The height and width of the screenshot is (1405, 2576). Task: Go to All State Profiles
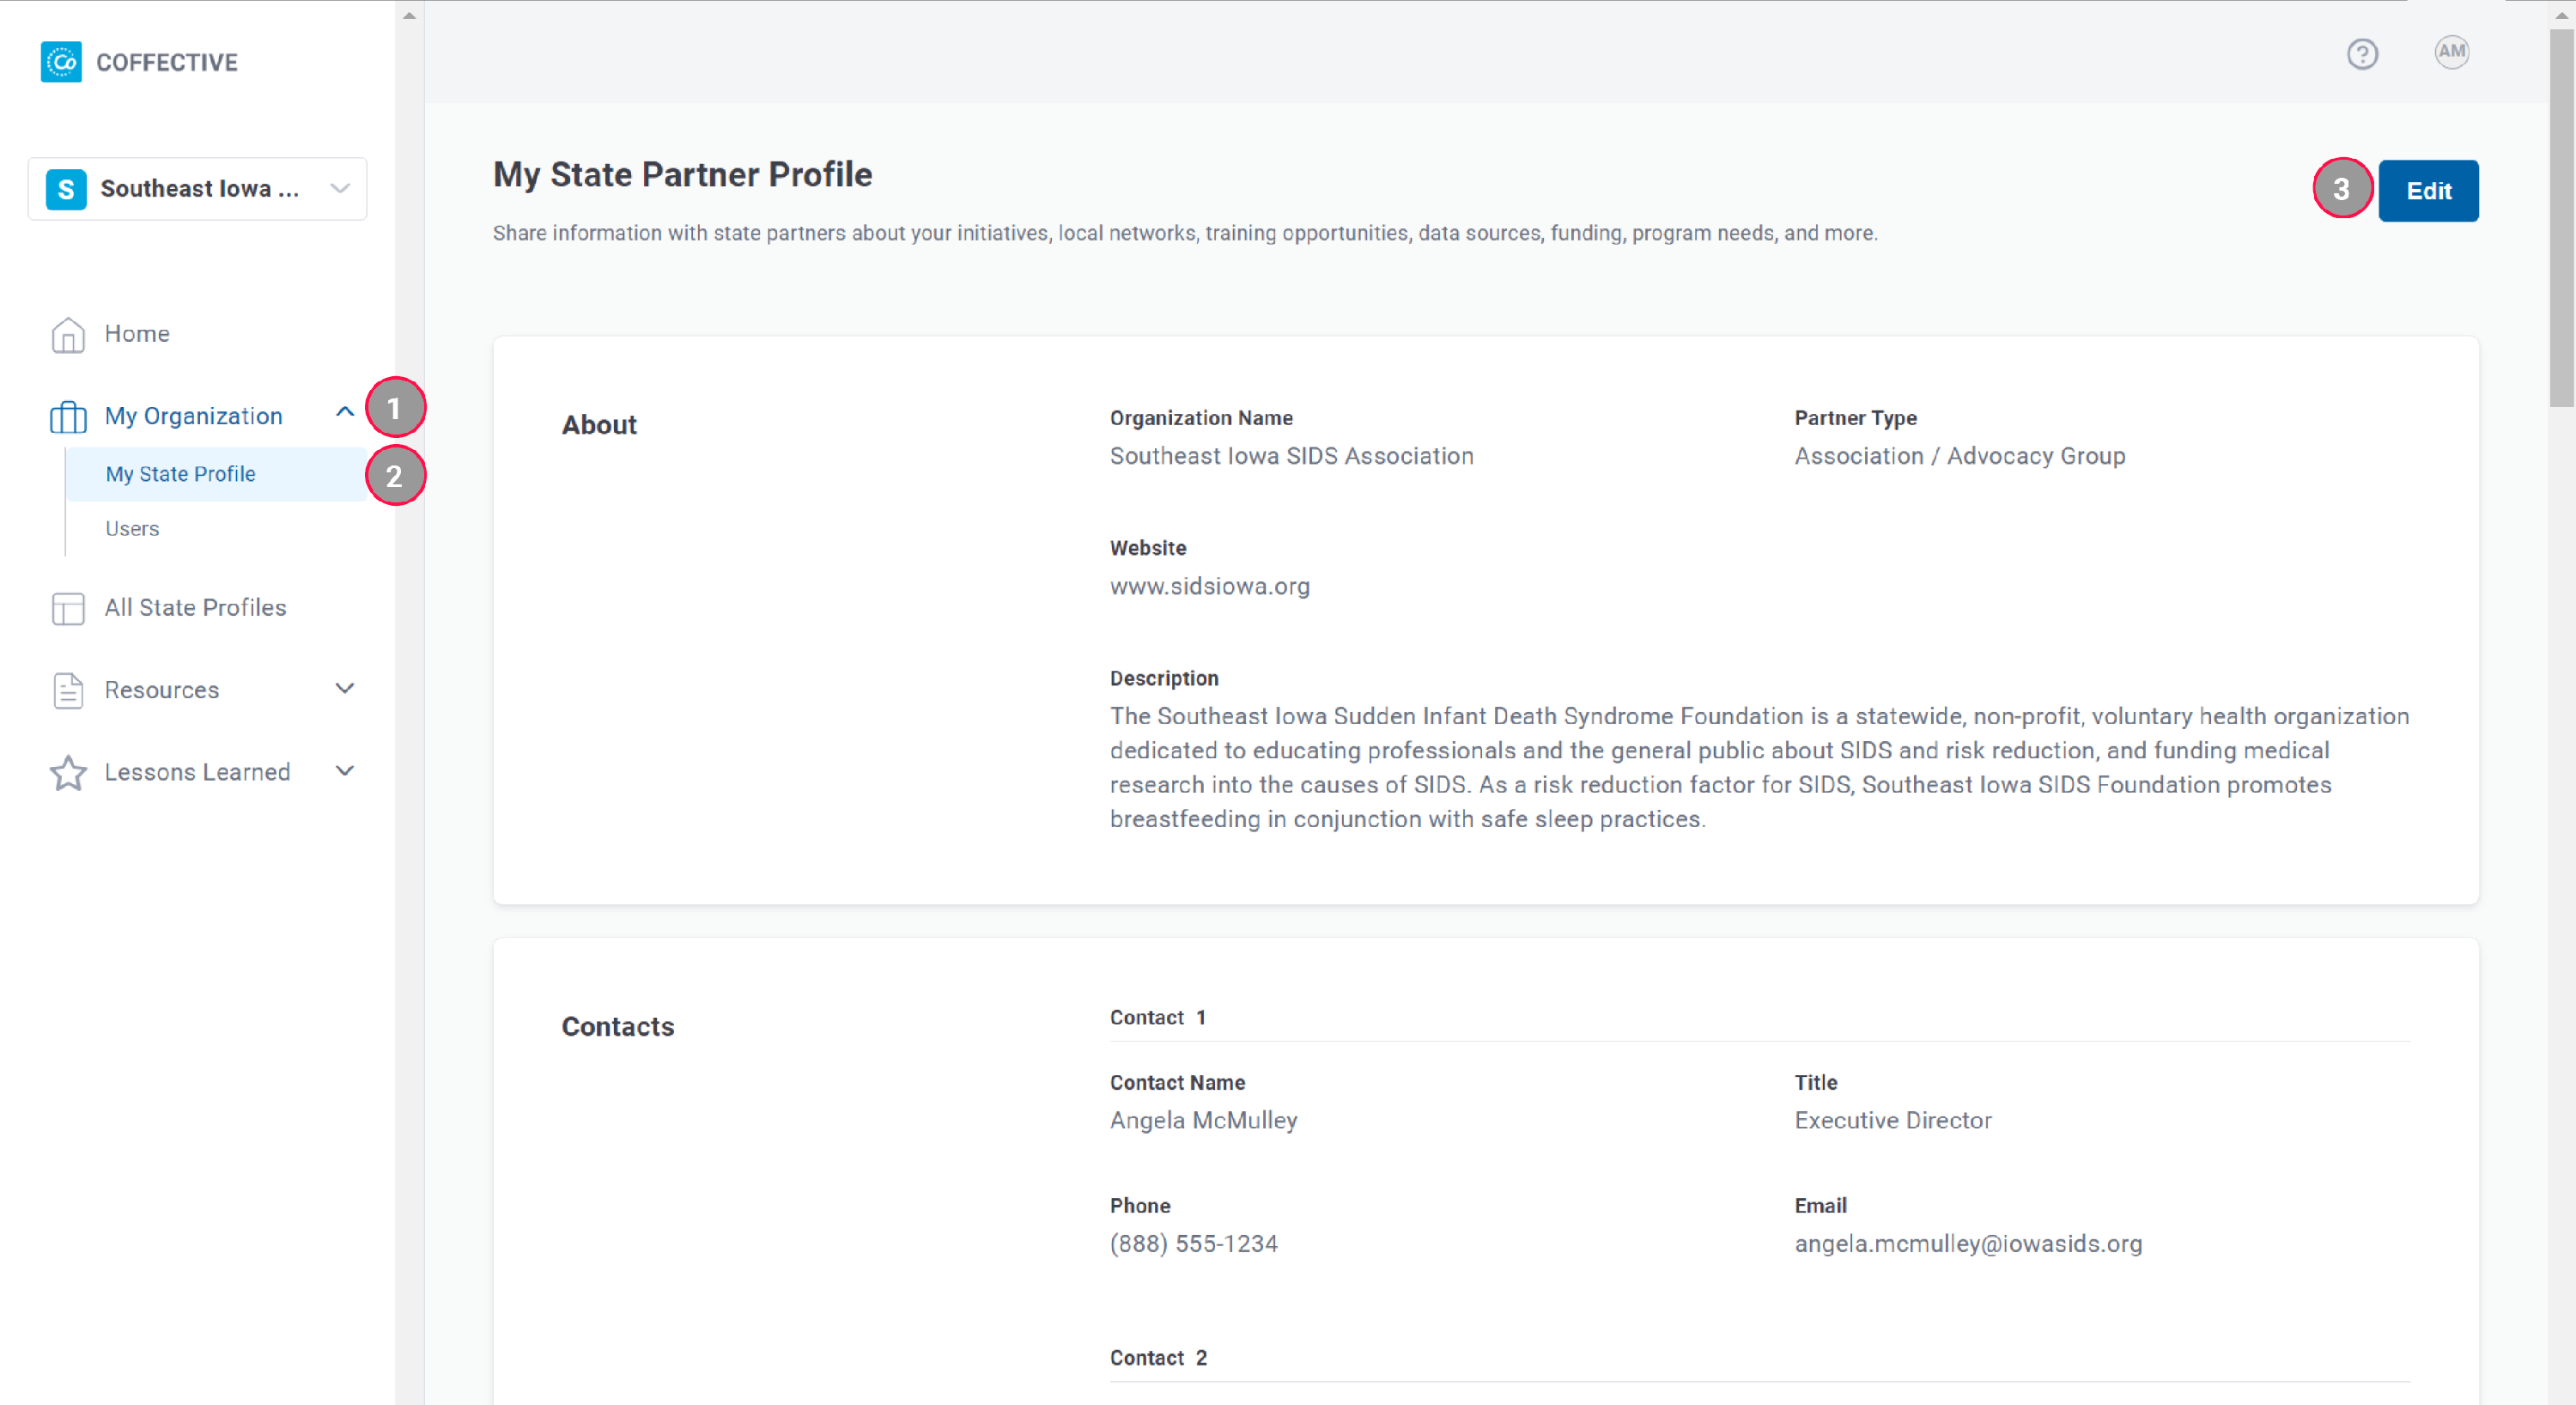195,608
